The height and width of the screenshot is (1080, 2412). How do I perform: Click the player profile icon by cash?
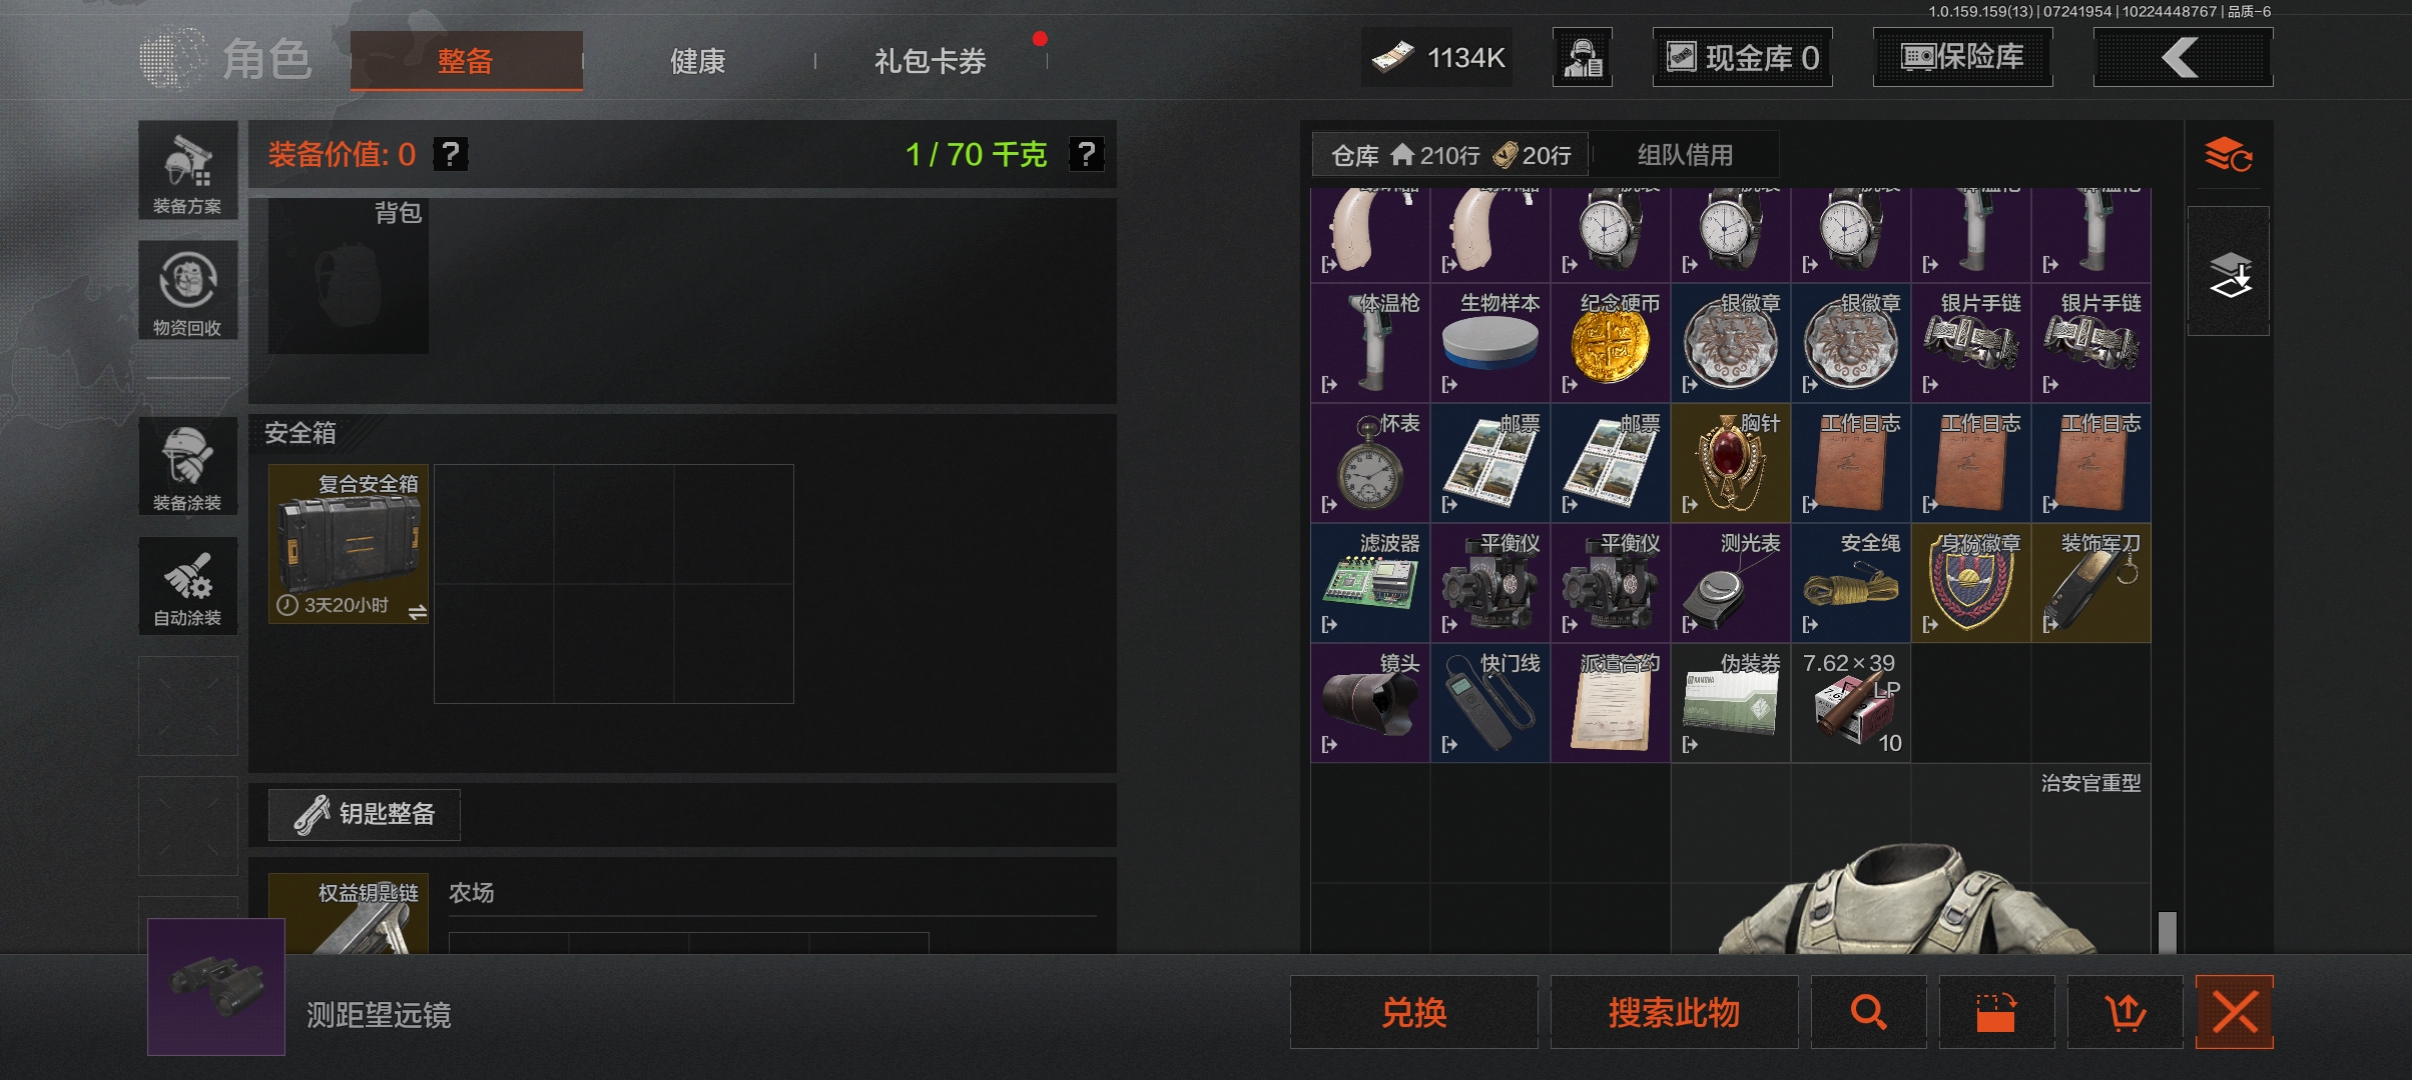point(1582,57)
